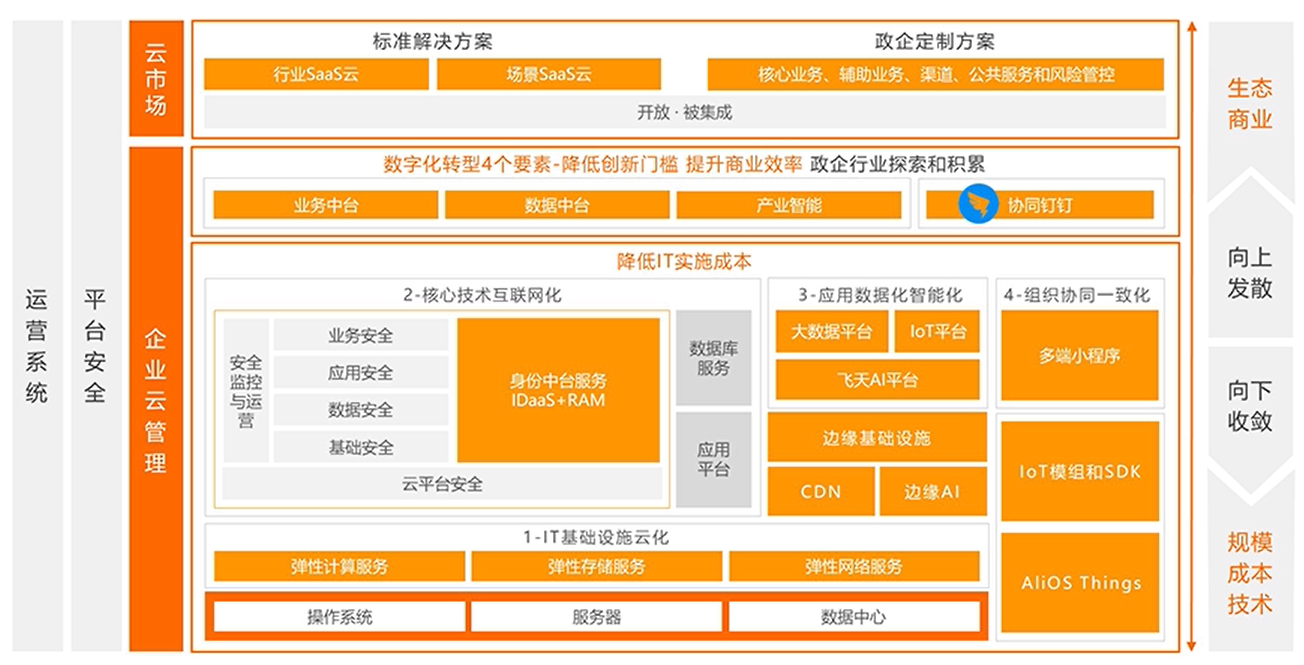Select the 产业智能 block
This screenshot has width=1304, height=665.
click(789, 205)
